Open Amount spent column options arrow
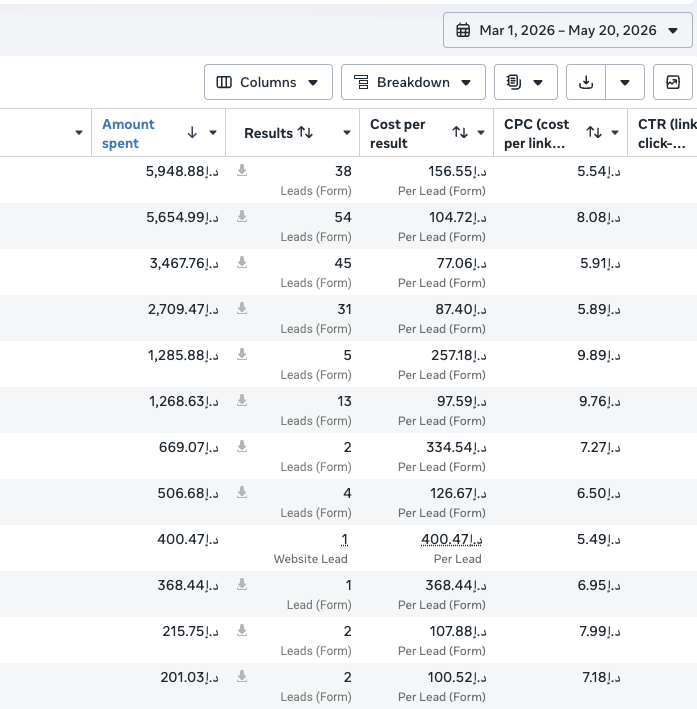697x709 pixels. click(x=213, y=132)
